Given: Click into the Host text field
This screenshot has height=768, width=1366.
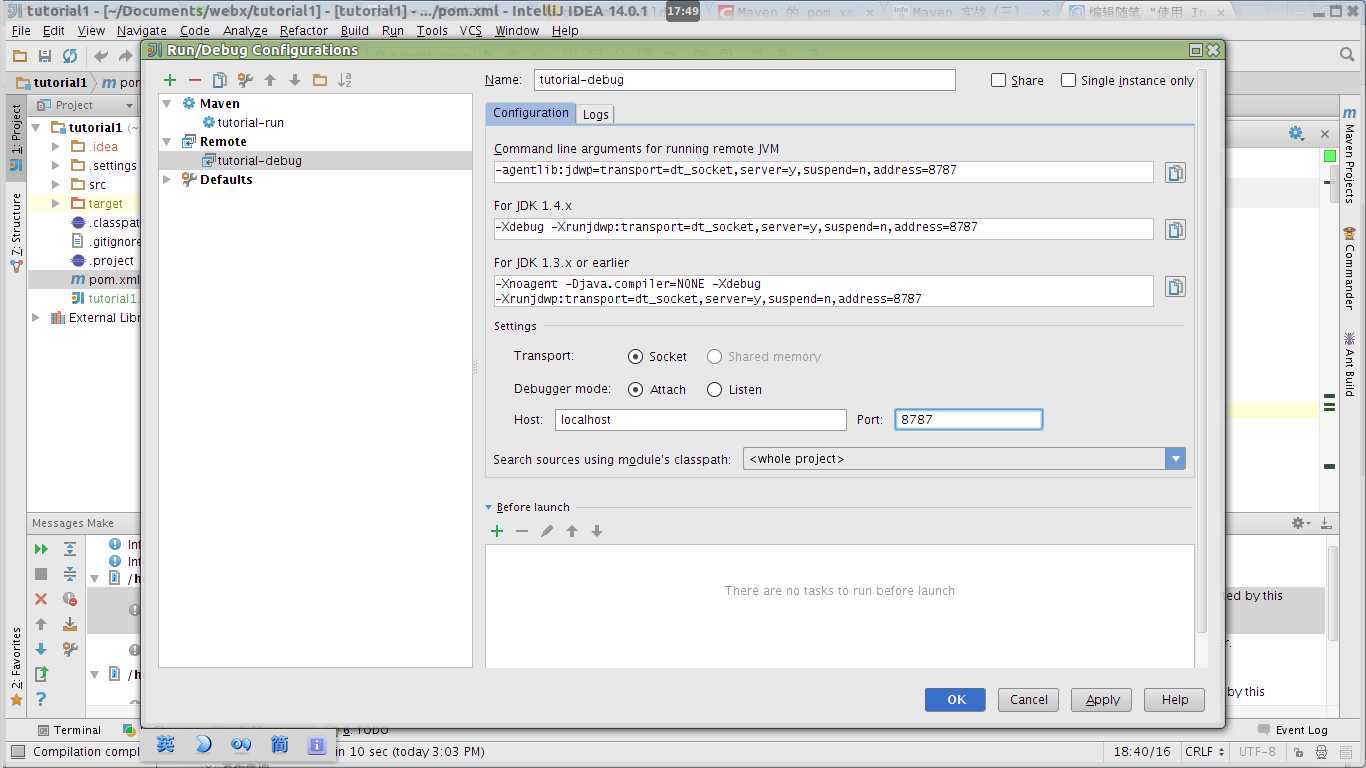Looking at the screenshot, I should [x=700, y=420].
